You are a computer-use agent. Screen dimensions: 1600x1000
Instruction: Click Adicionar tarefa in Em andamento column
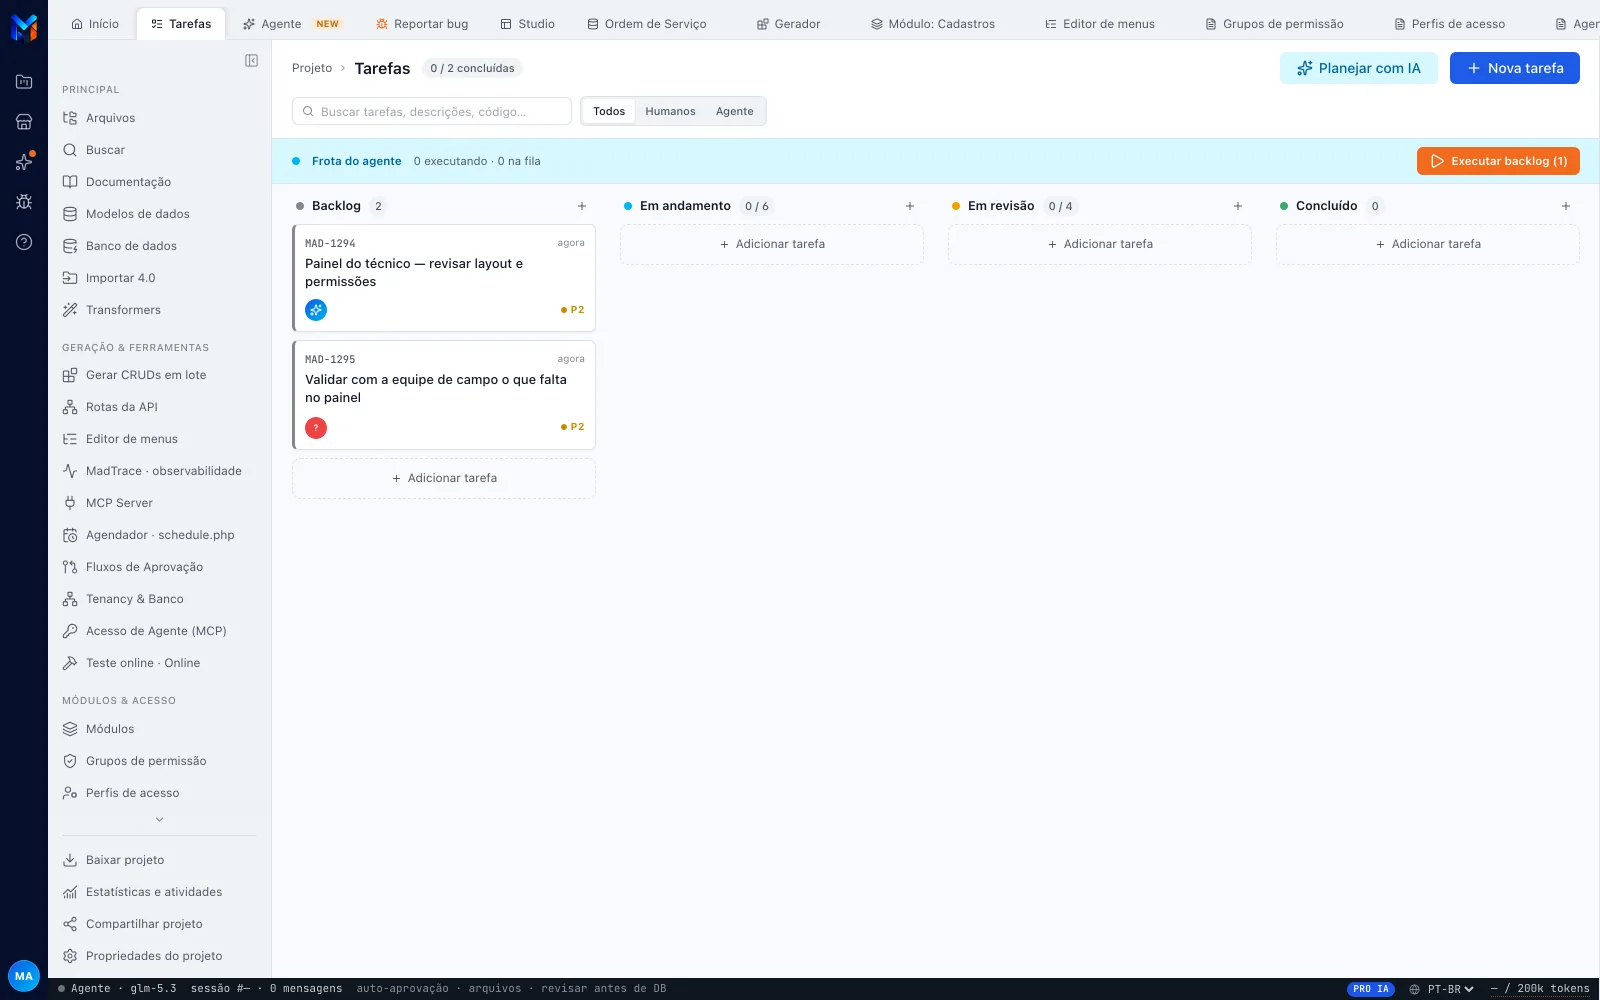(x=772, y=244)
